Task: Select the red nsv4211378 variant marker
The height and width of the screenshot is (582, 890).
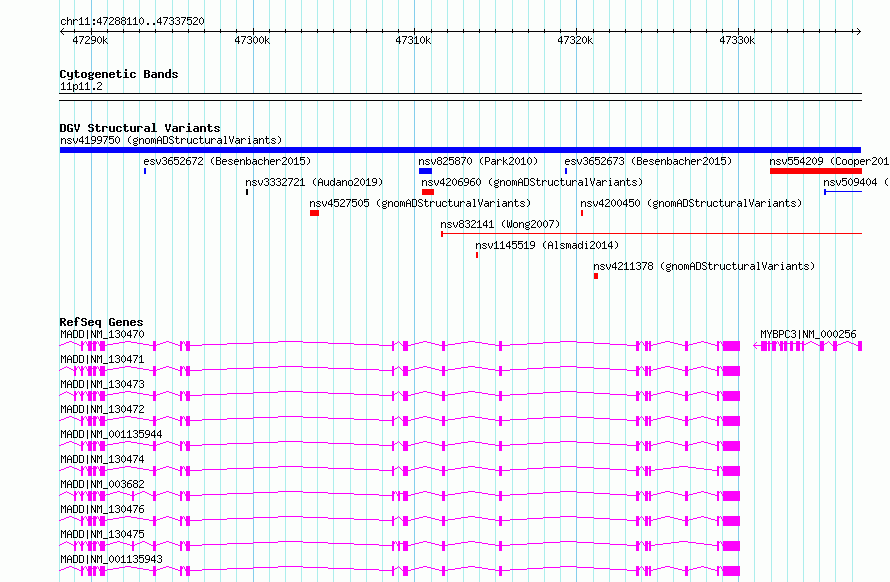Action: tap(596, 276)
